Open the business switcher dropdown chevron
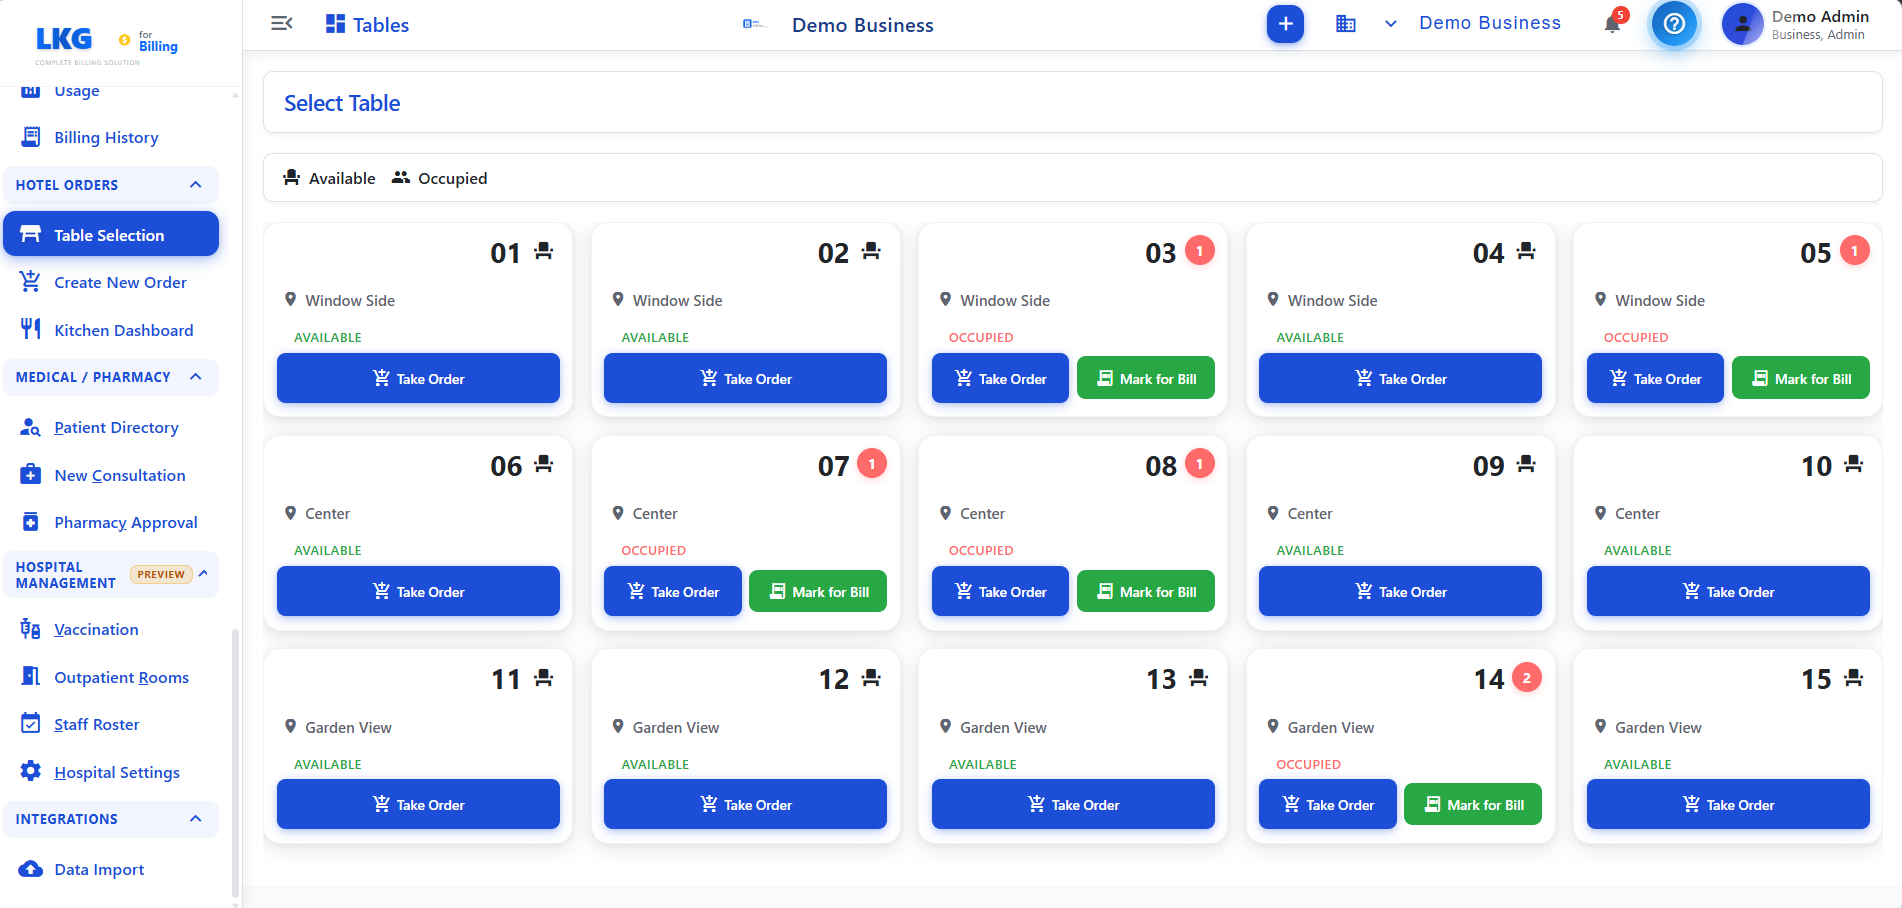Image resolution: width=1902 pixels, height=908 pixels. (1390, 24)
